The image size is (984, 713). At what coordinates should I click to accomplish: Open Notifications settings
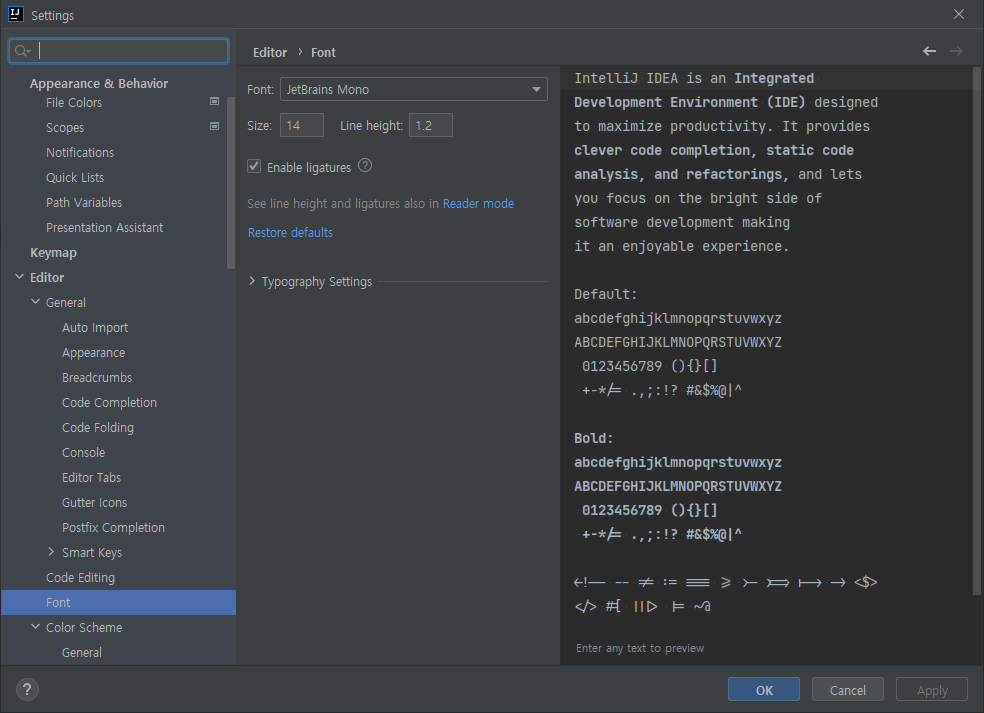coord(80,153)
